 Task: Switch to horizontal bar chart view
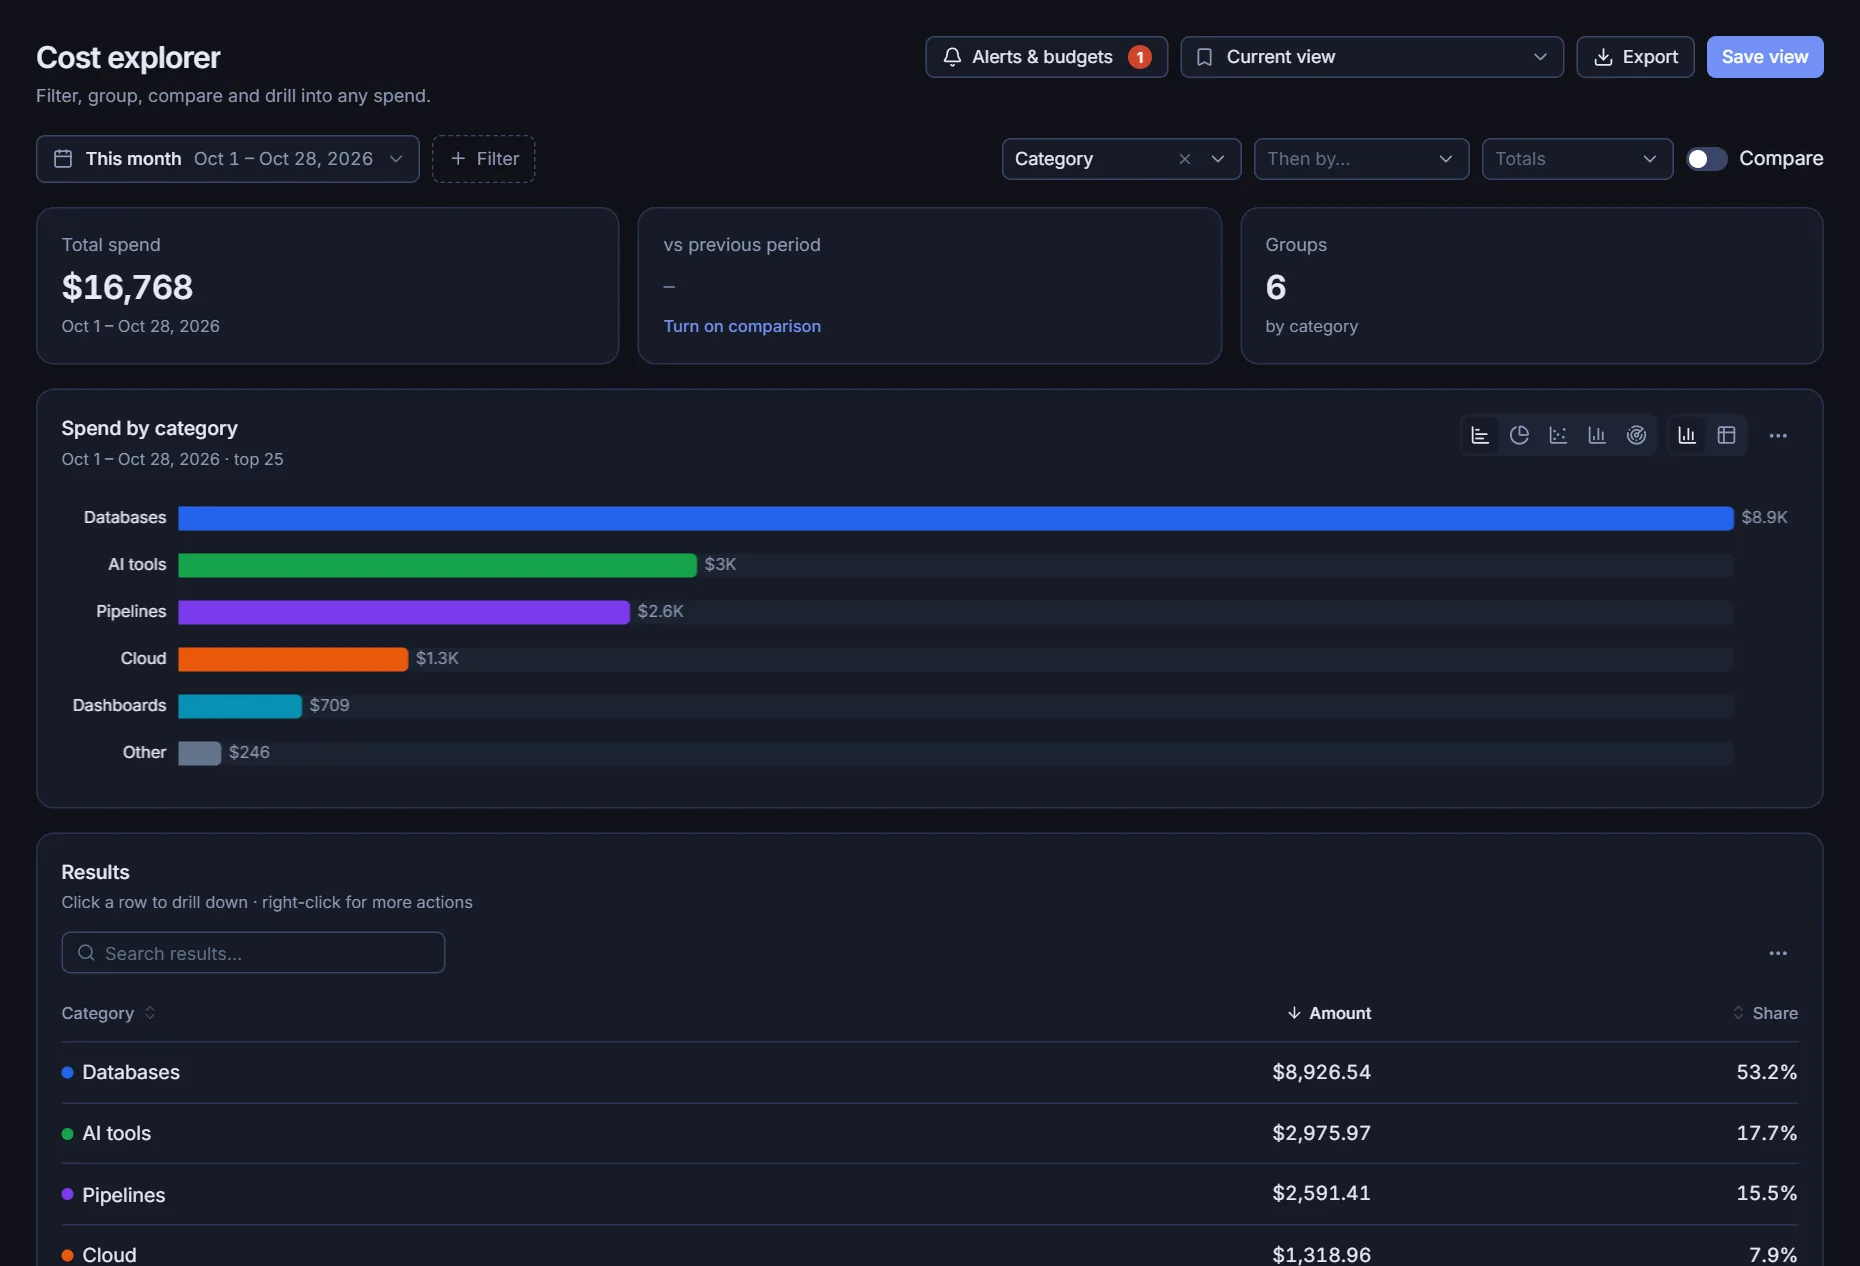[1480, 435]
